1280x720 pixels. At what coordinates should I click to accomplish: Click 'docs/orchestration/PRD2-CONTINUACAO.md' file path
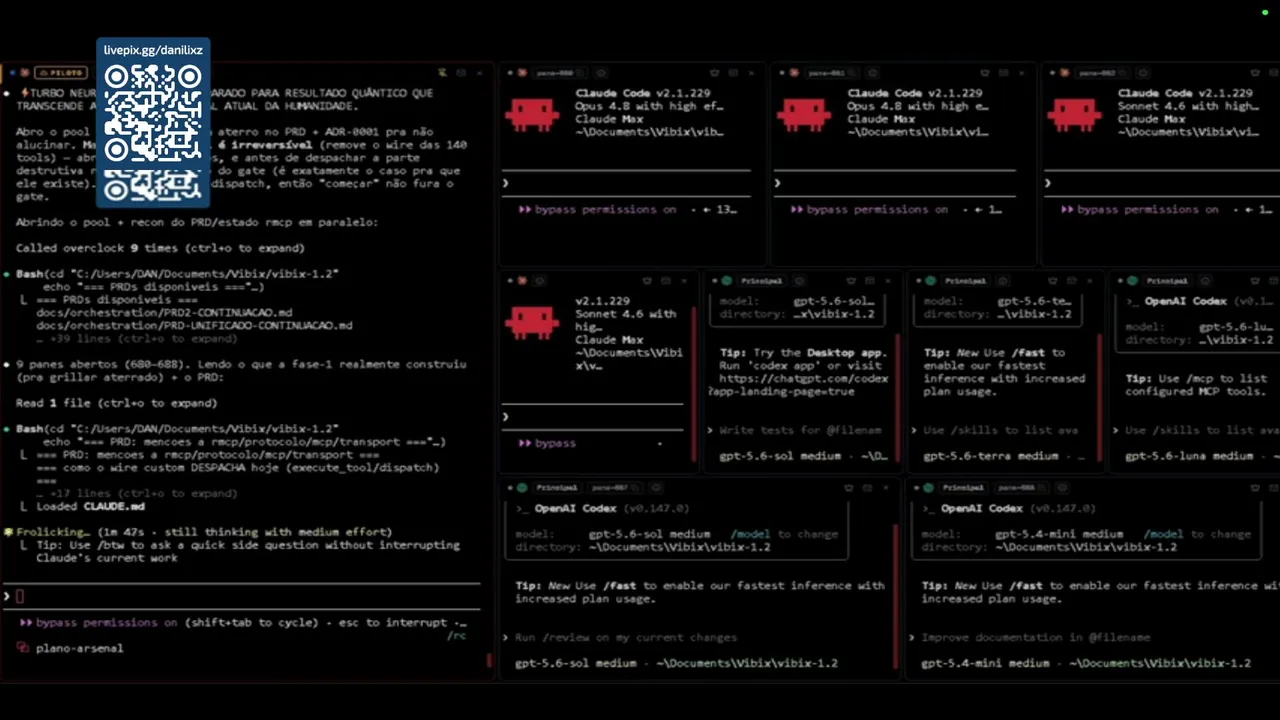(164, 313)
